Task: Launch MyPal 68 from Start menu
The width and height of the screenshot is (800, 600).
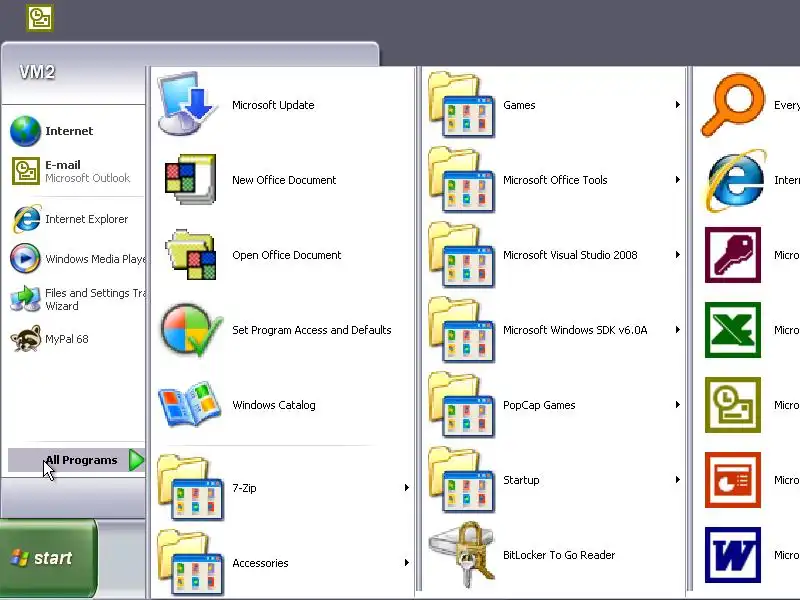Action: (76, 339)
